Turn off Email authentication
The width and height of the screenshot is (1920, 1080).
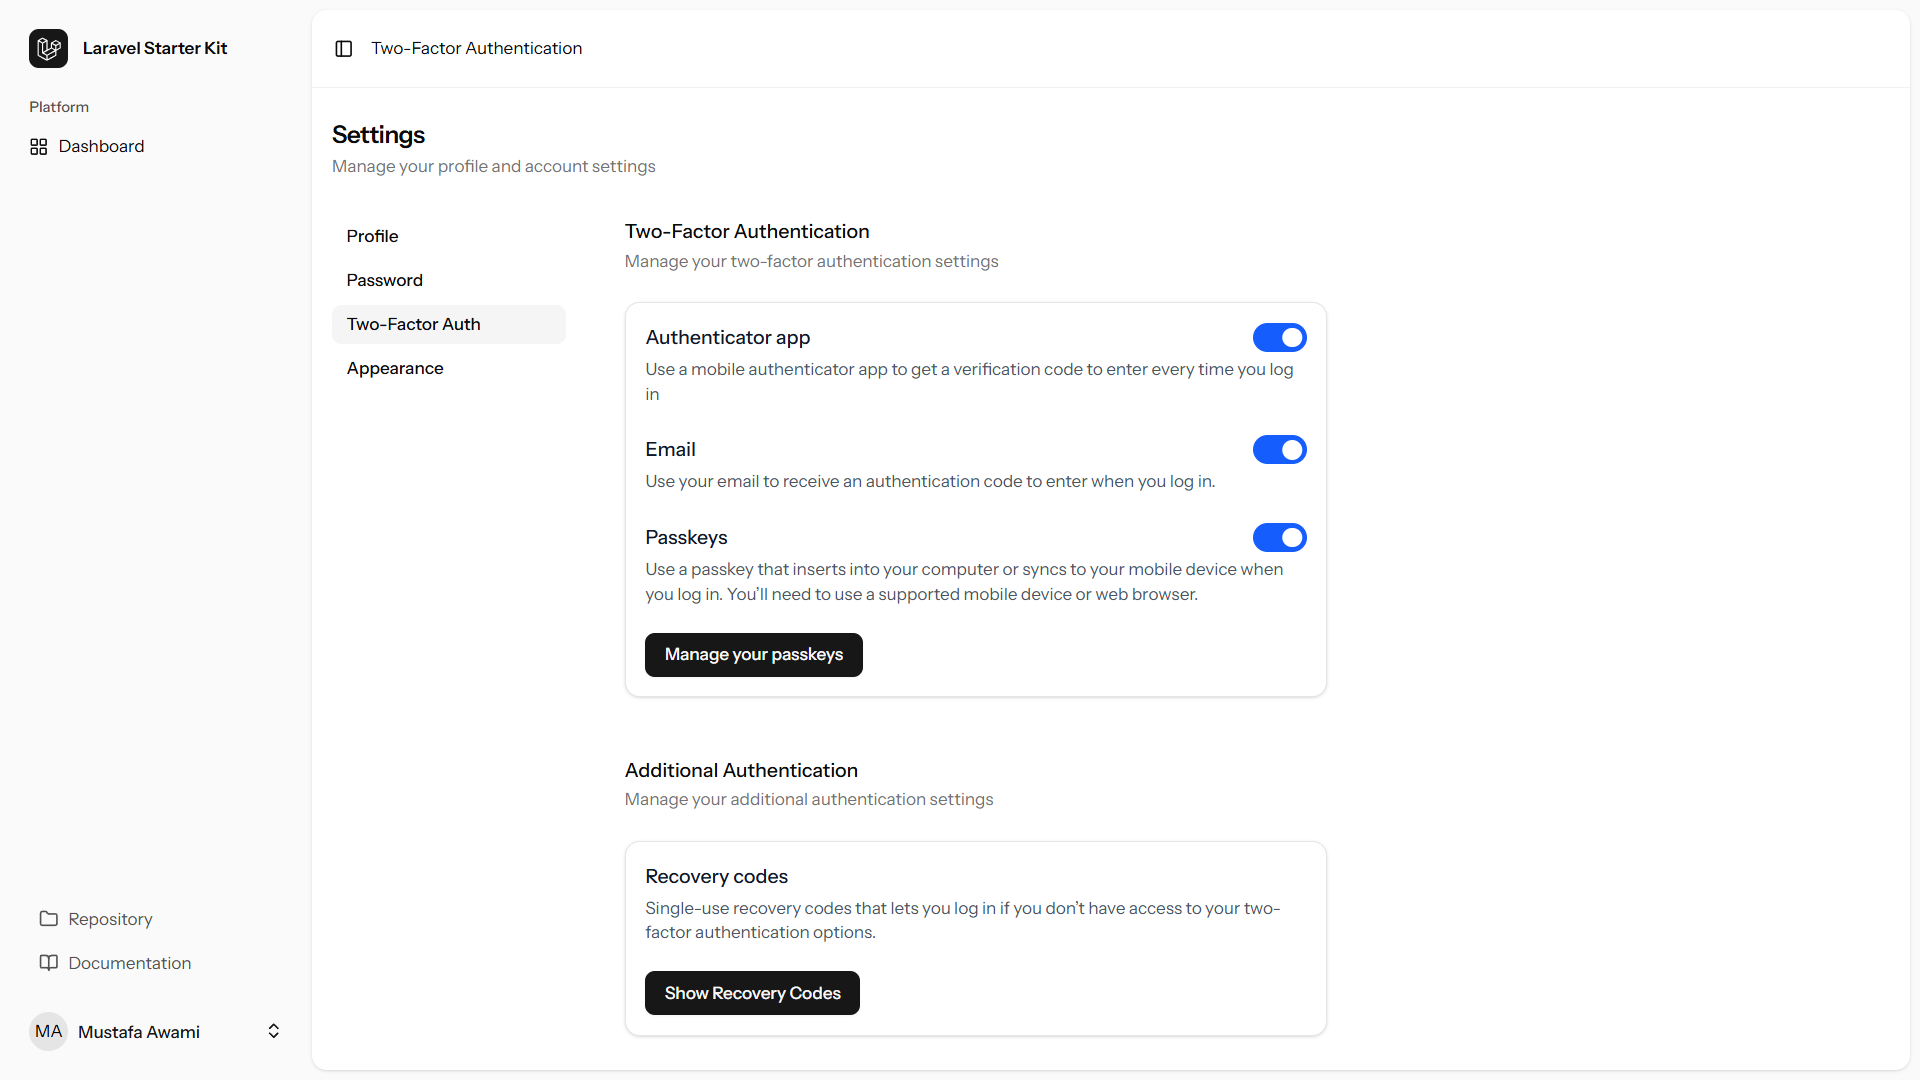point(1279,449)
